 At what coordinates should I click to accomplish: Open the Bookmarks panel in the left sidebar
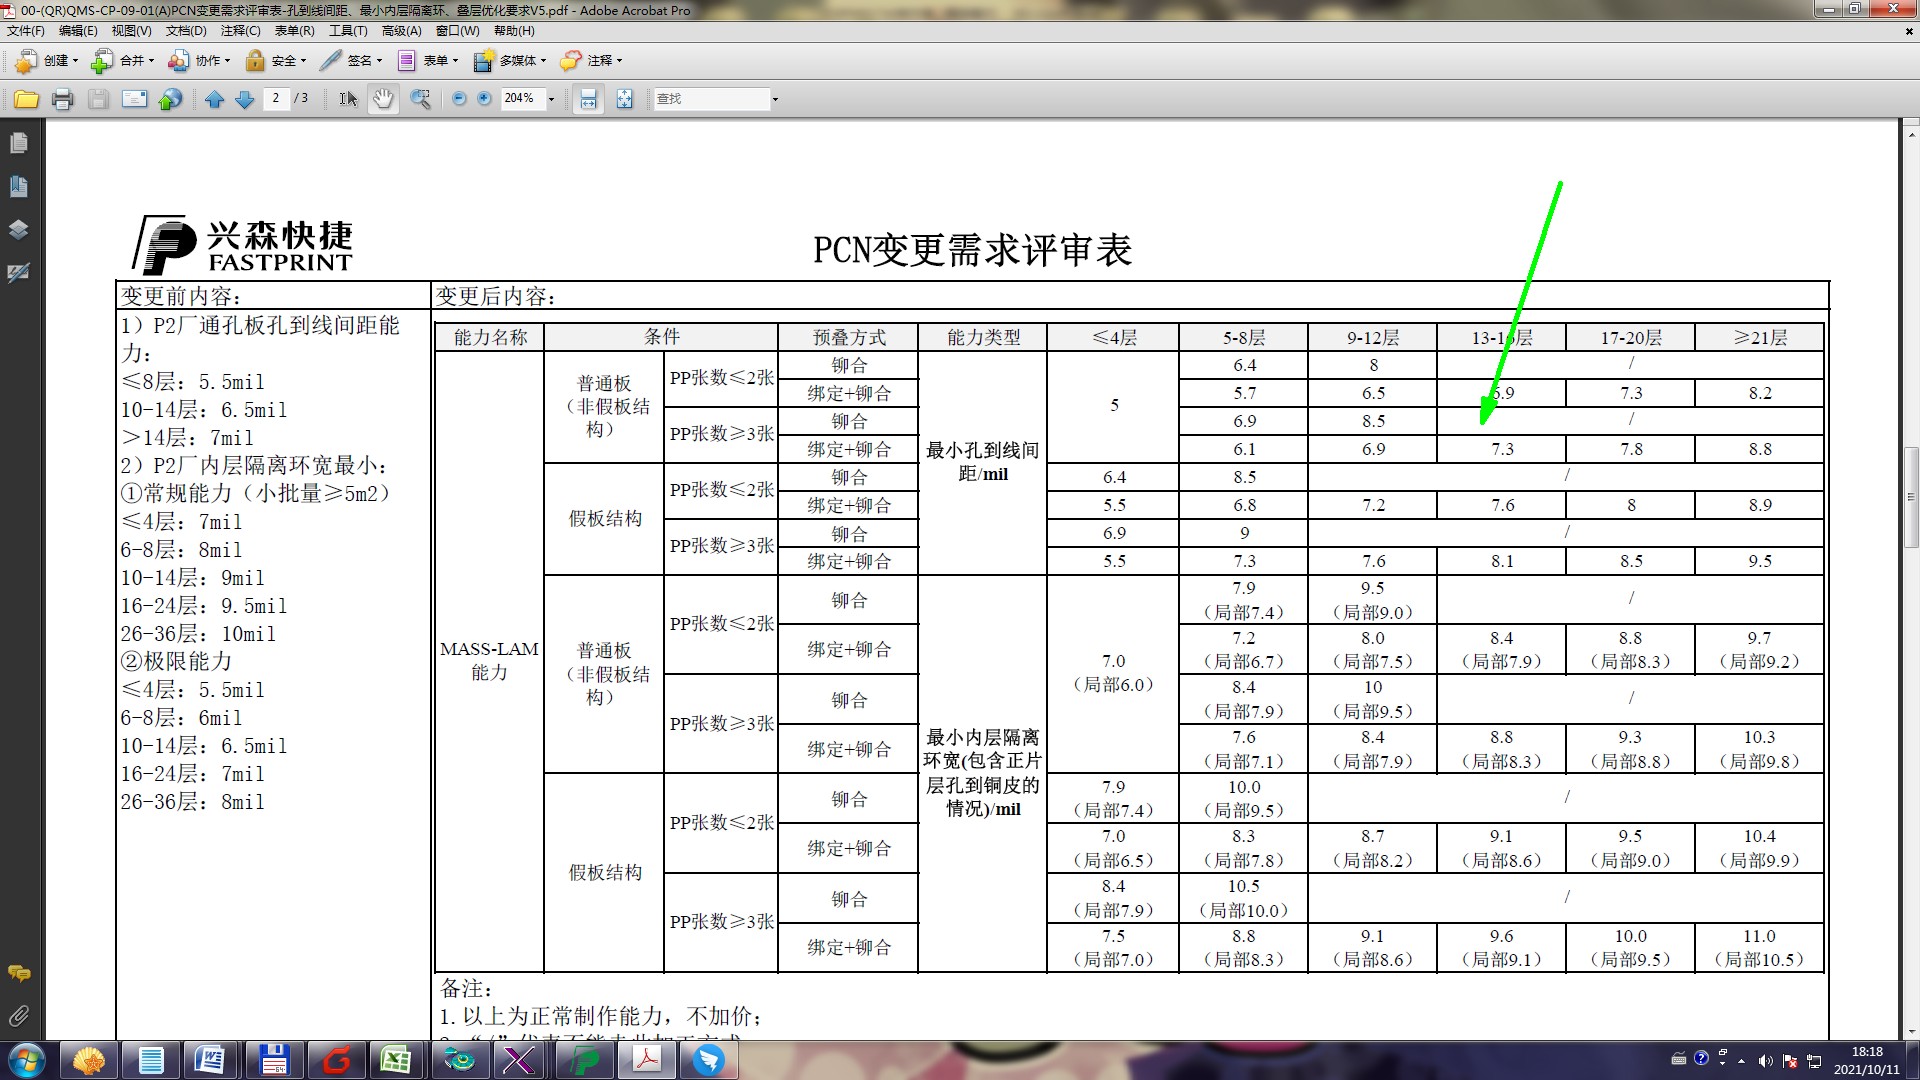[18, 186]
